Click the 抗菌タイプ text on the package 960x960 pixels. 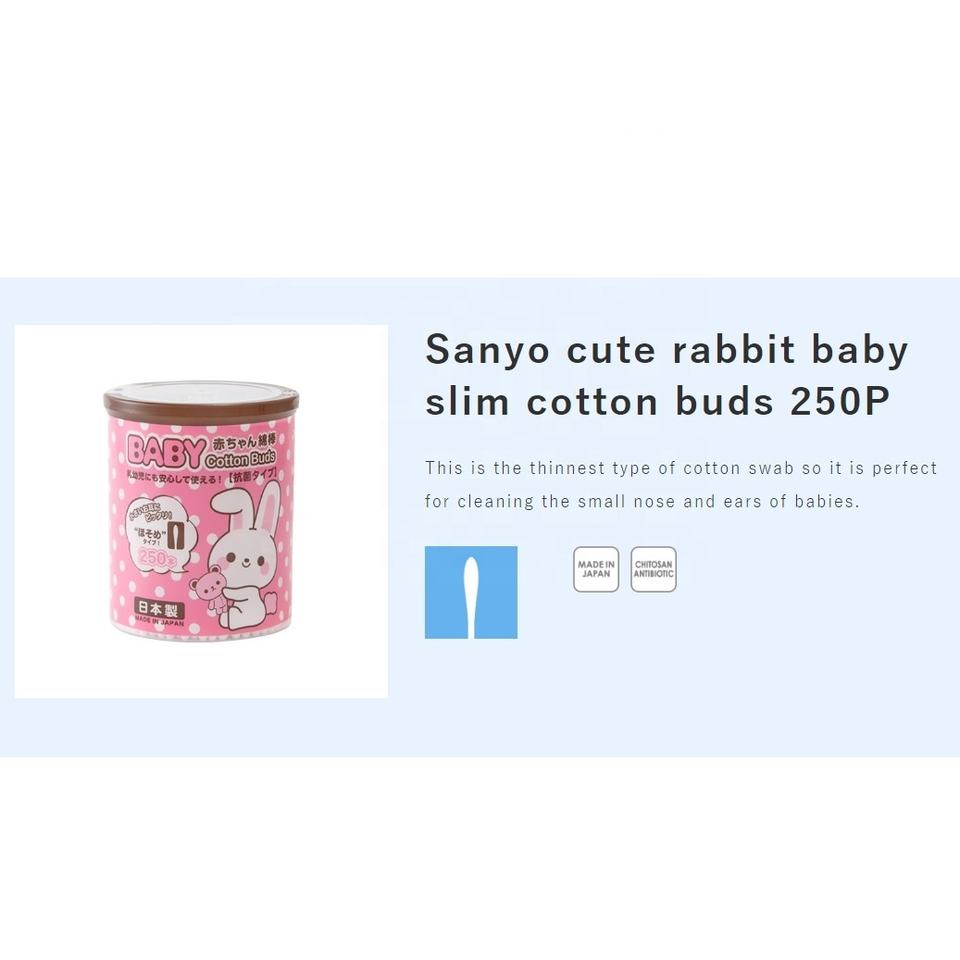[252, 476]
